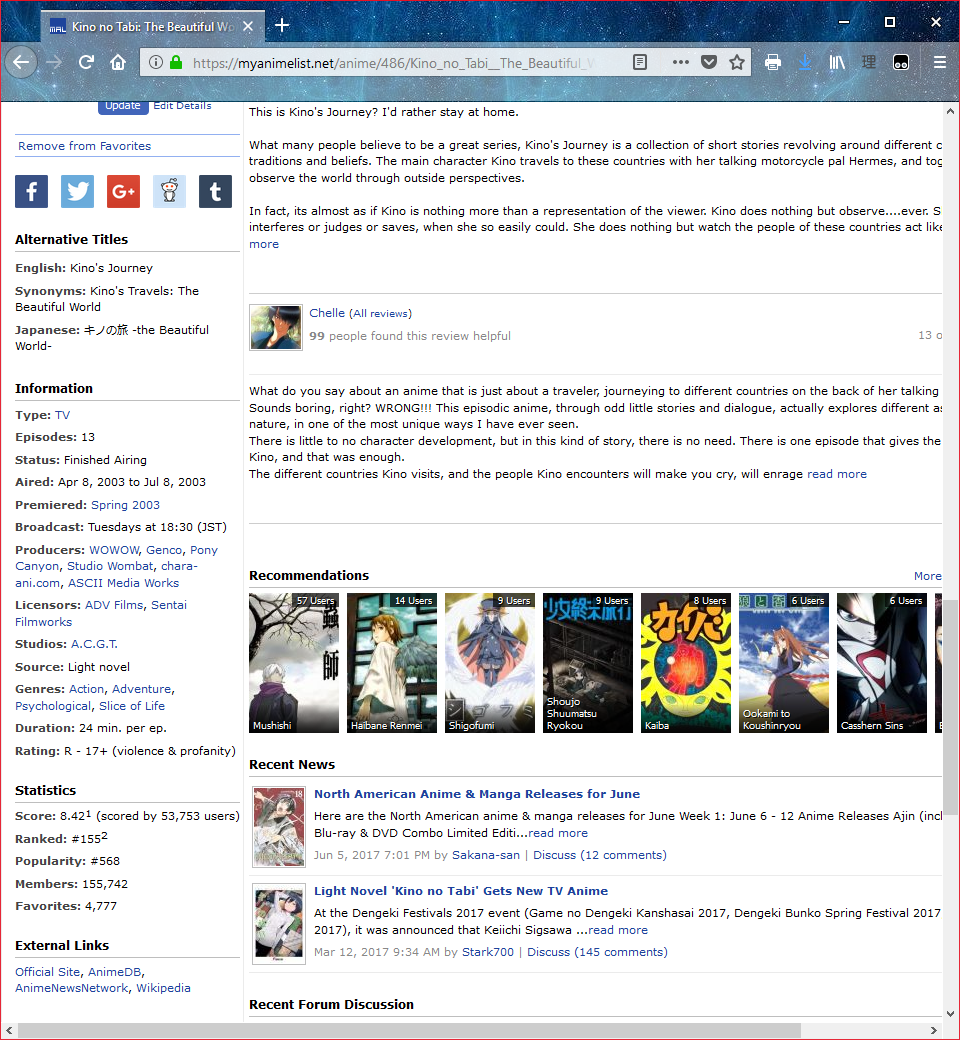Share to Tumblr icon

coord(215,191)
